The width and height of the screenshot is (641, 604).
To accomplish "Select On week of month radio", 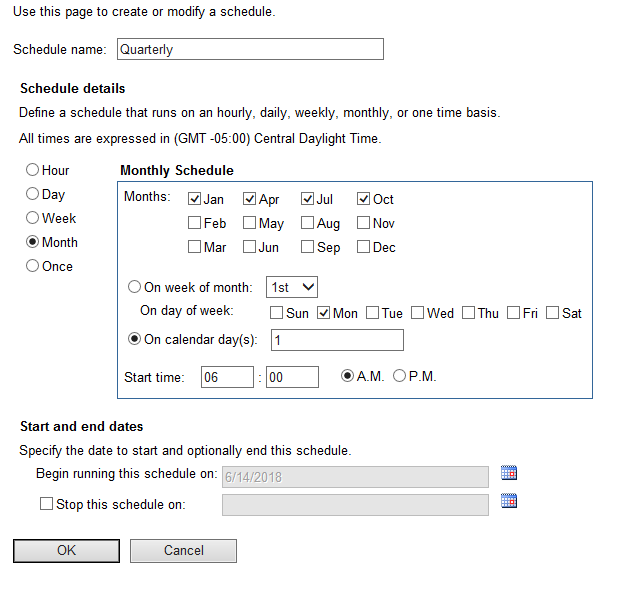I will (x=136, y=287).
